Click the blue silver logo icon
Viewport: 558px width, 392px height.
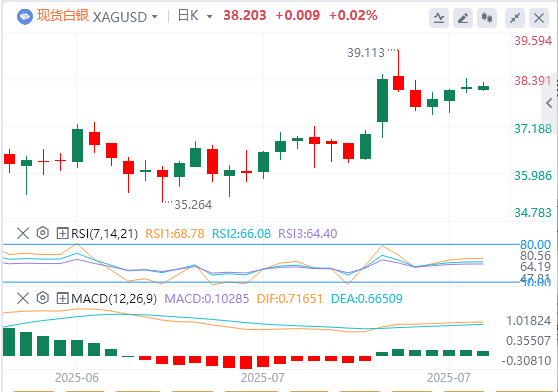point(25,16)
